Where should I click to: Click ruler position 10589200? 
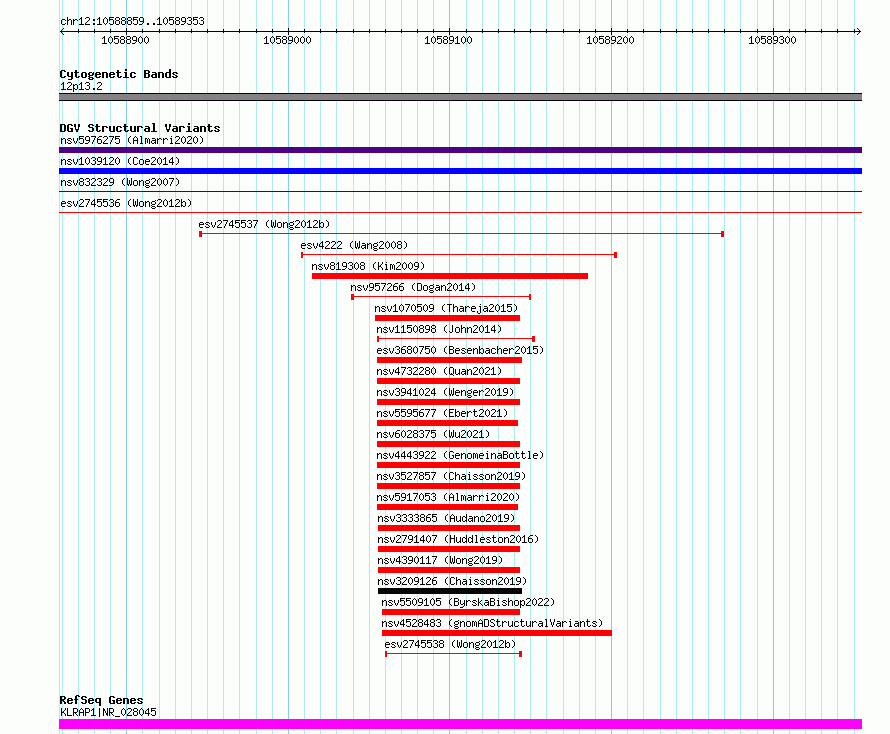pyautogui.click(x=610, y=40)
